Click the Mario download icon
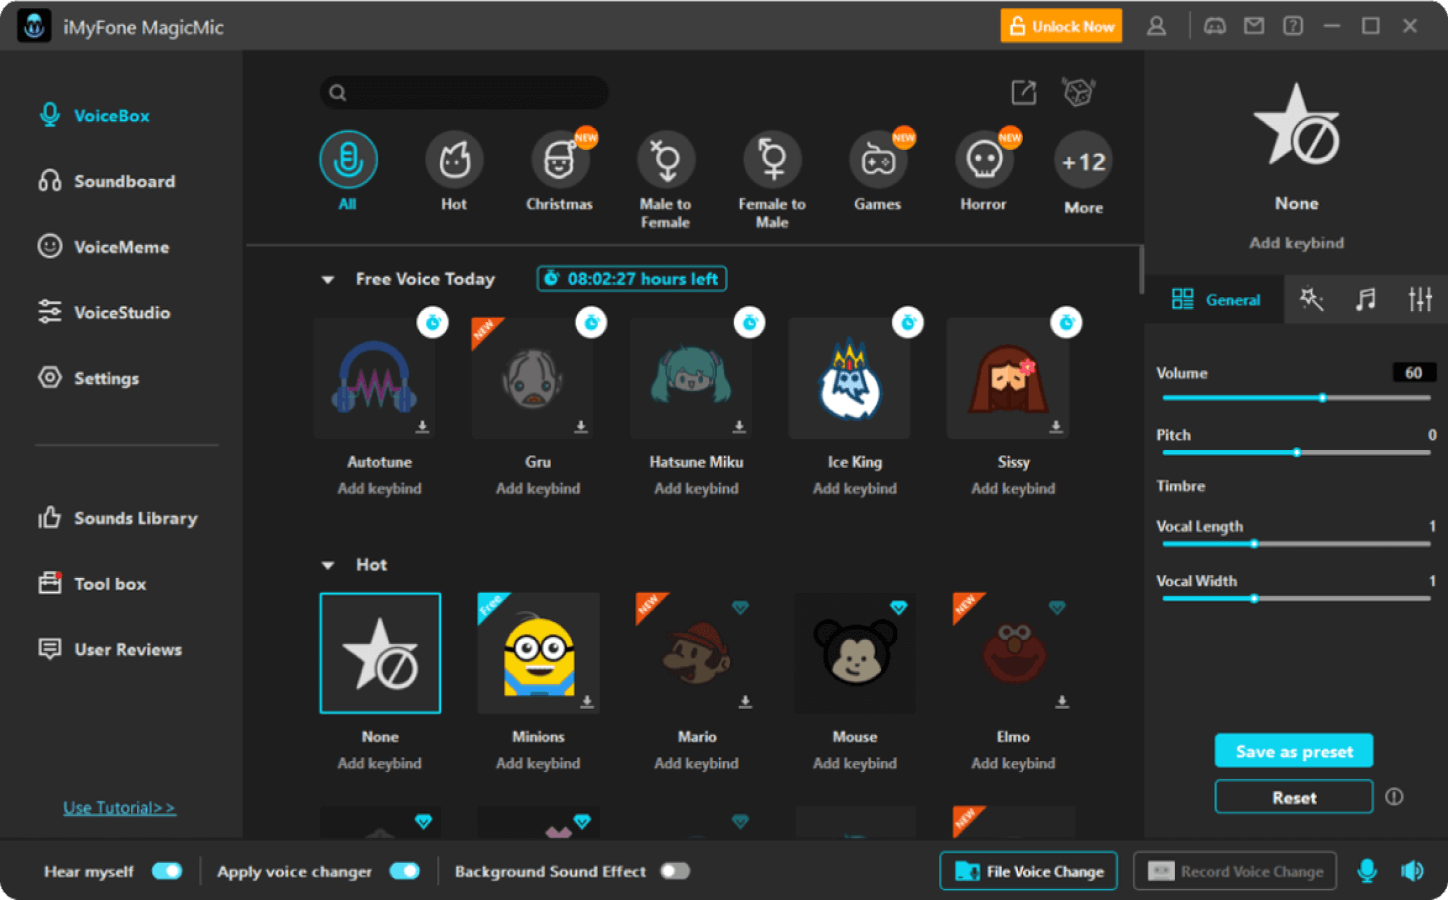 tap(745, 702)
